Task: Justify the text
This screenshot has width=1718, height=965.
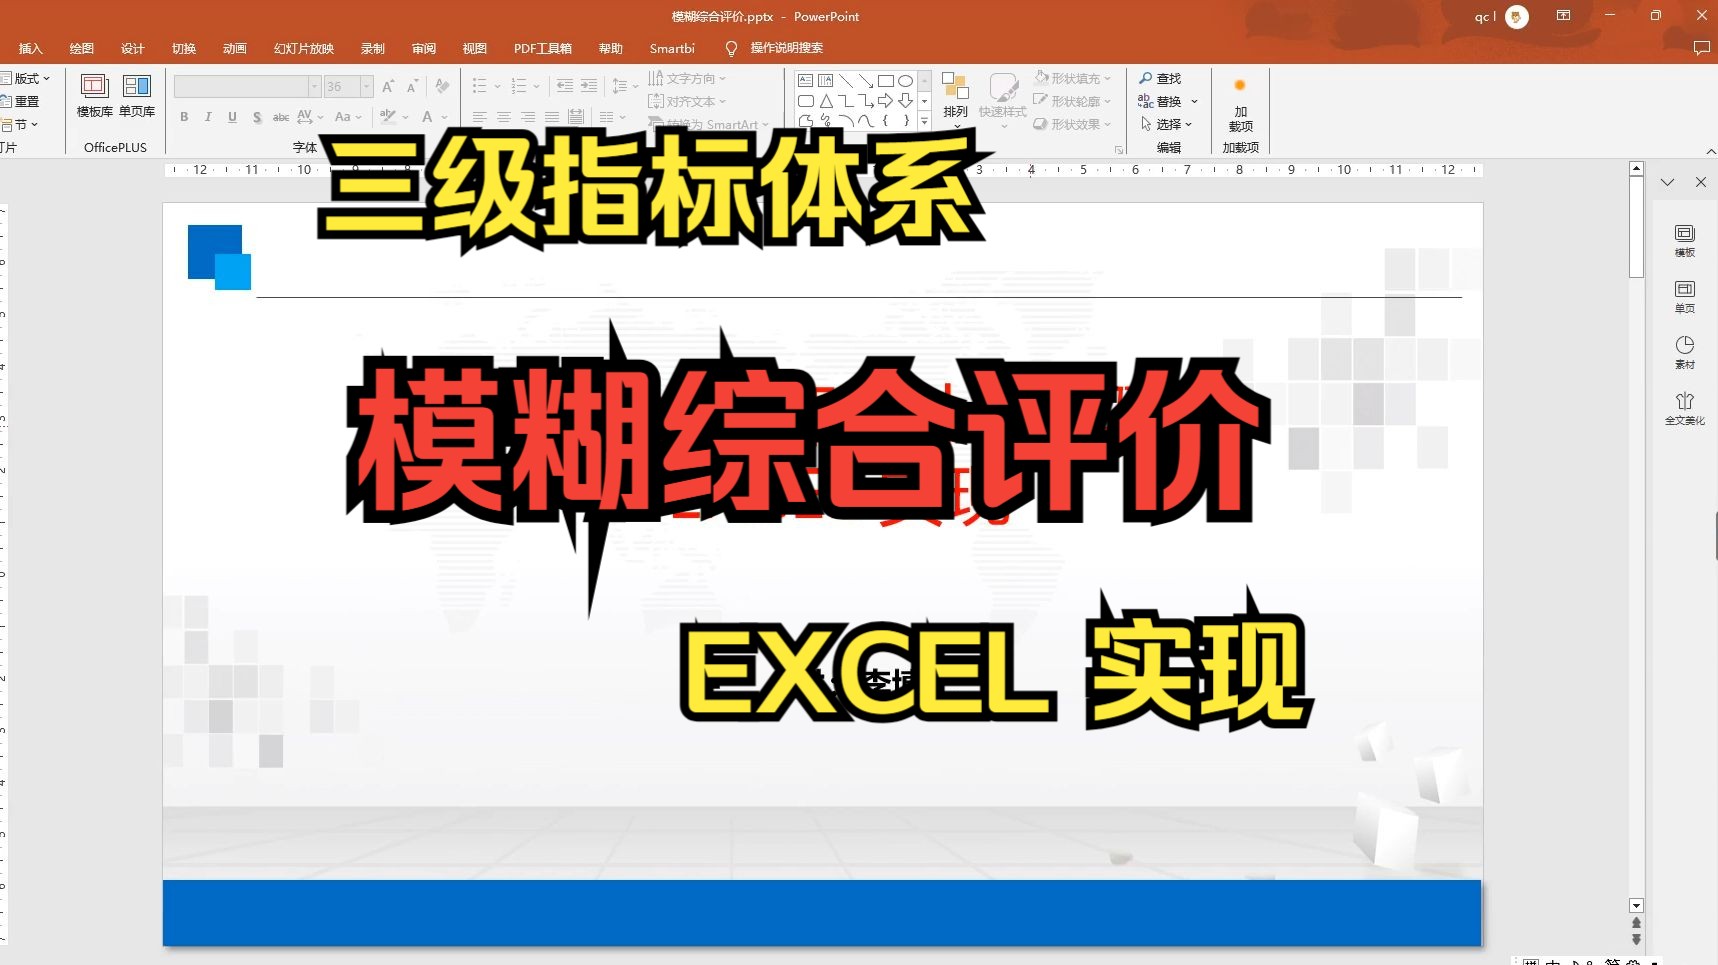Action: pos(552,117)
